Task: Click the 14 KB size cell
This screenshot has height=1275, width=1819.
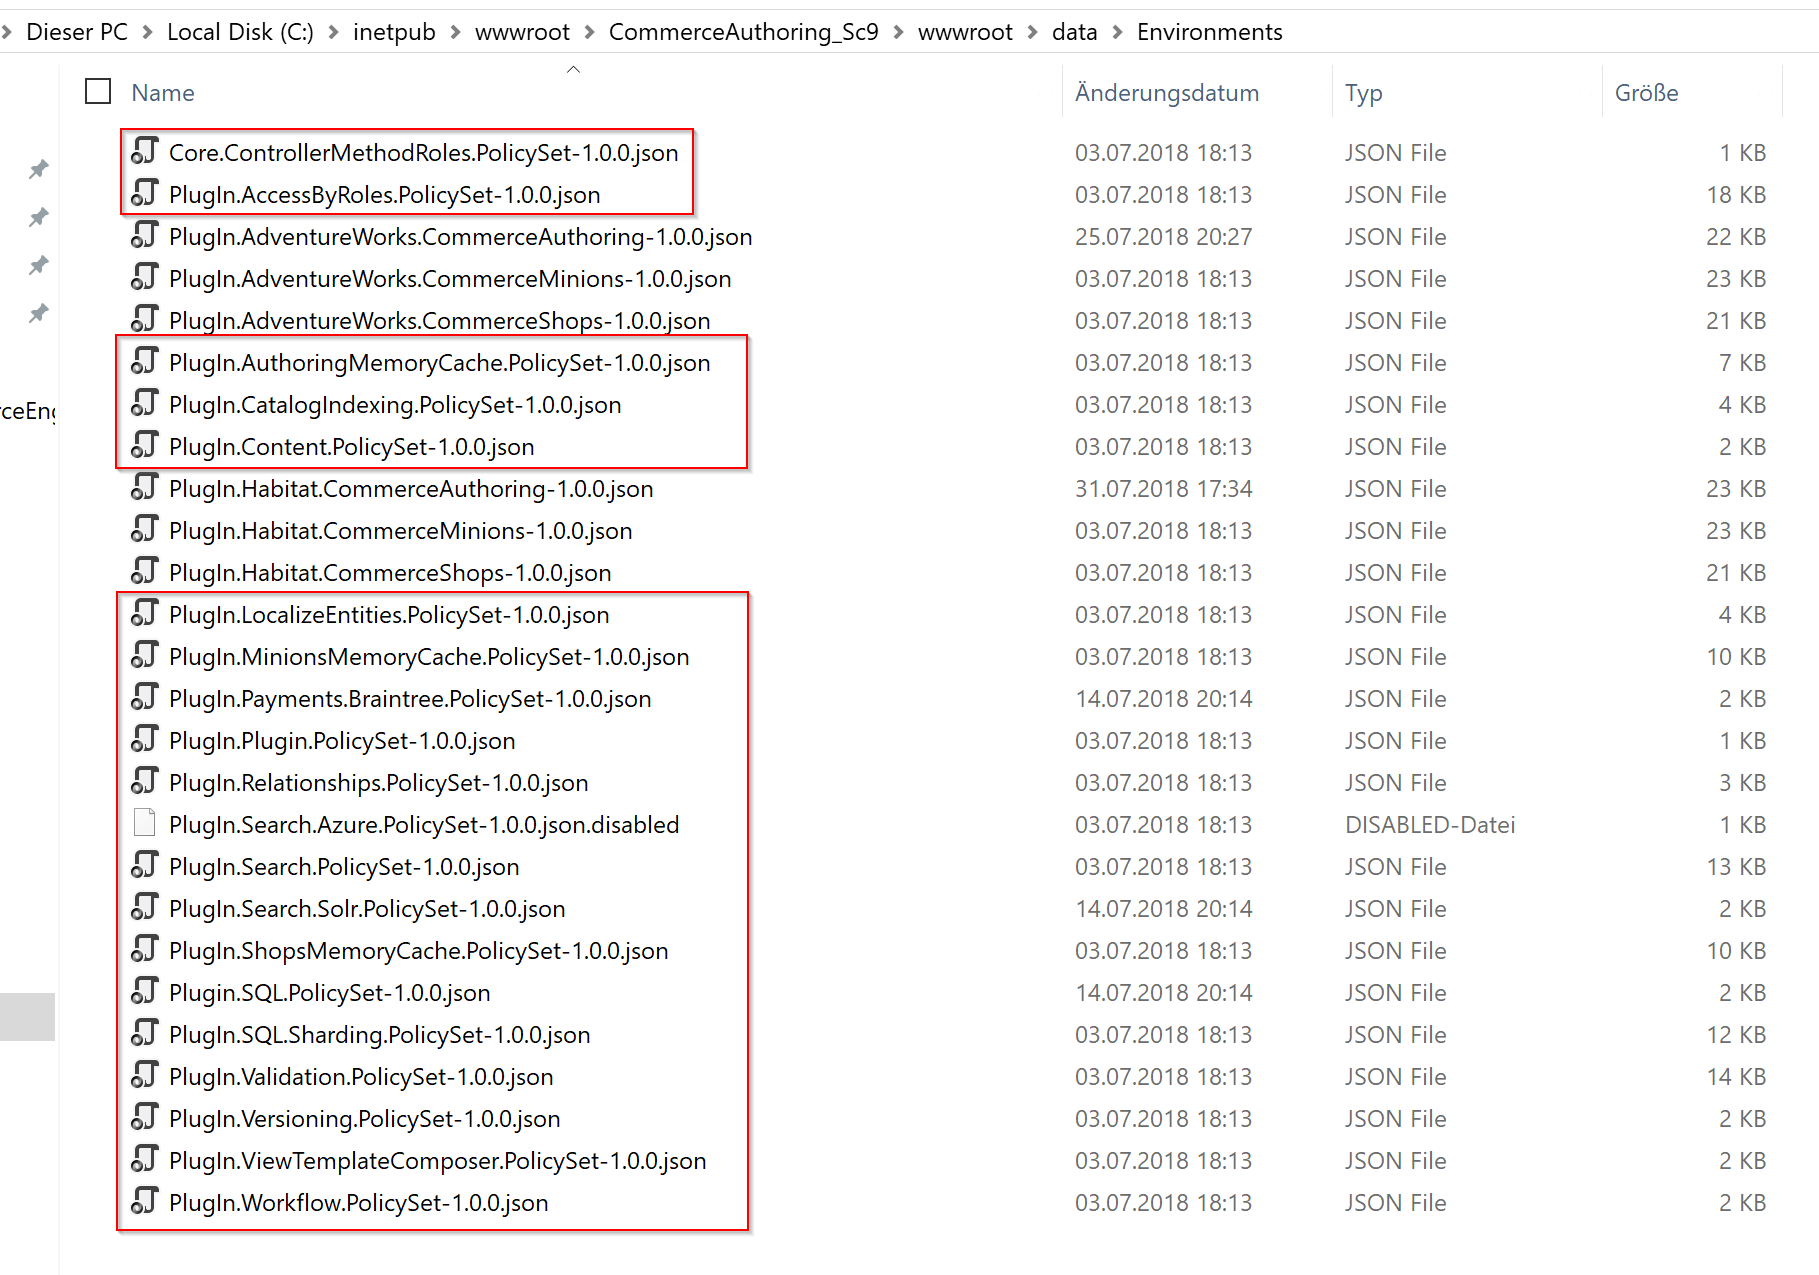Action: click(x=1736, y=1077)
